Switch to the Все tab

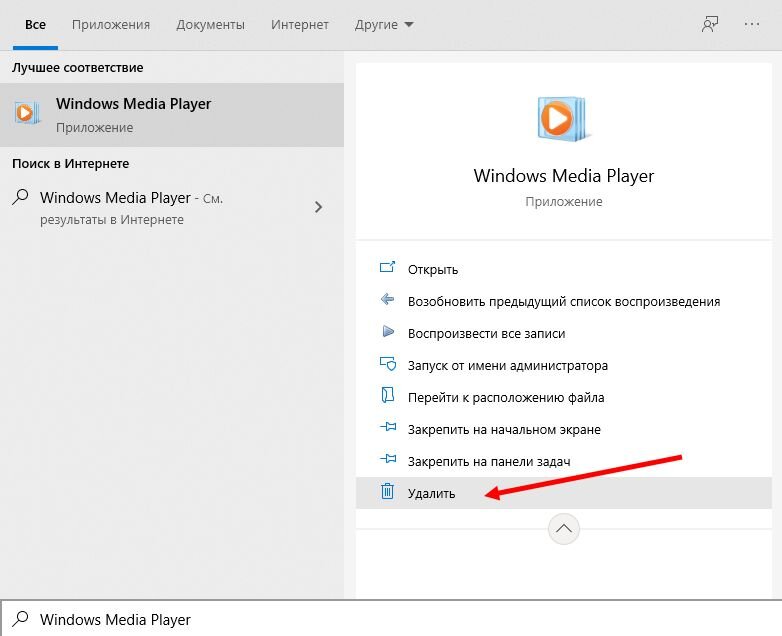(x=35, y=24)
